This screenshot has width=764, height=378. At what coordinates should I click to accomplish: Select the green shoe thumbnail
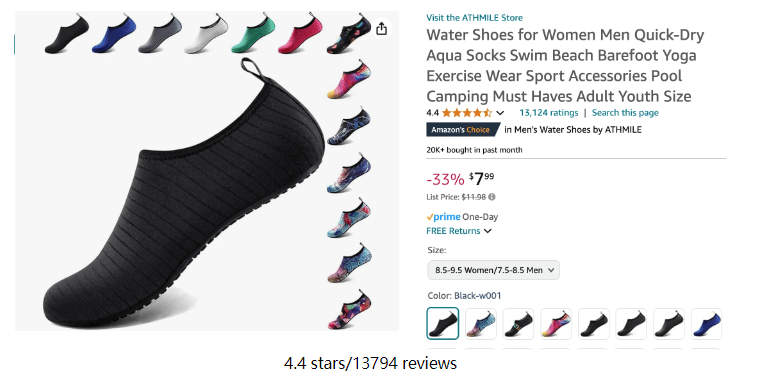[253, 35]
